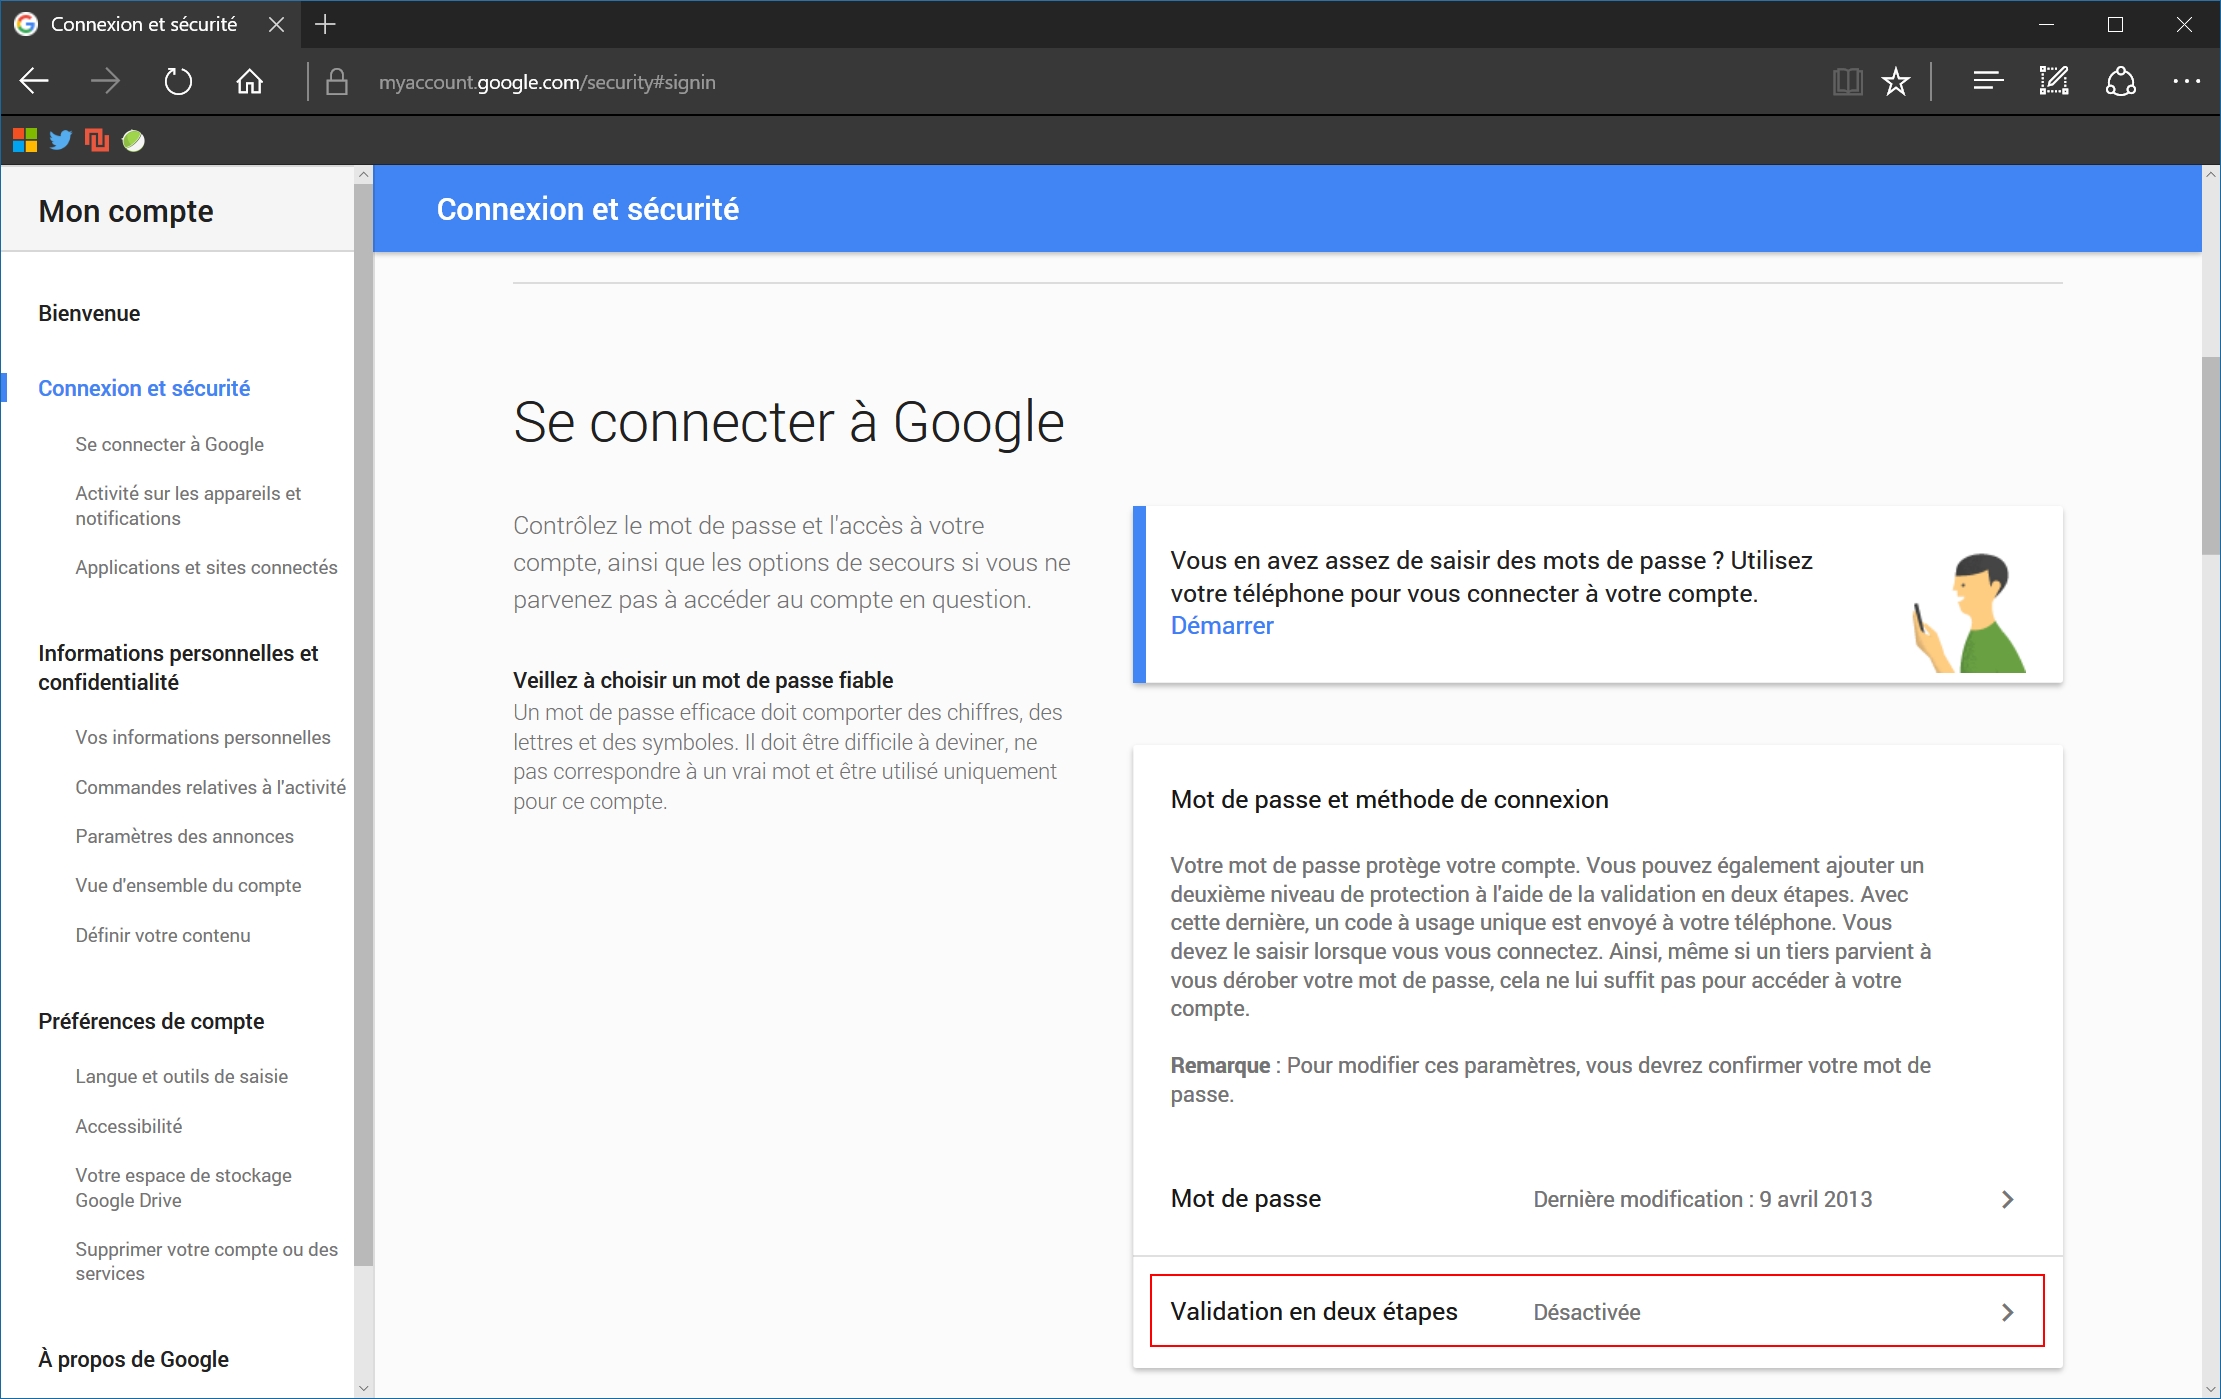Click main page scrollbar thumb
The height and width of the screenshot is (1399, 2221).
coord(2210,455)
